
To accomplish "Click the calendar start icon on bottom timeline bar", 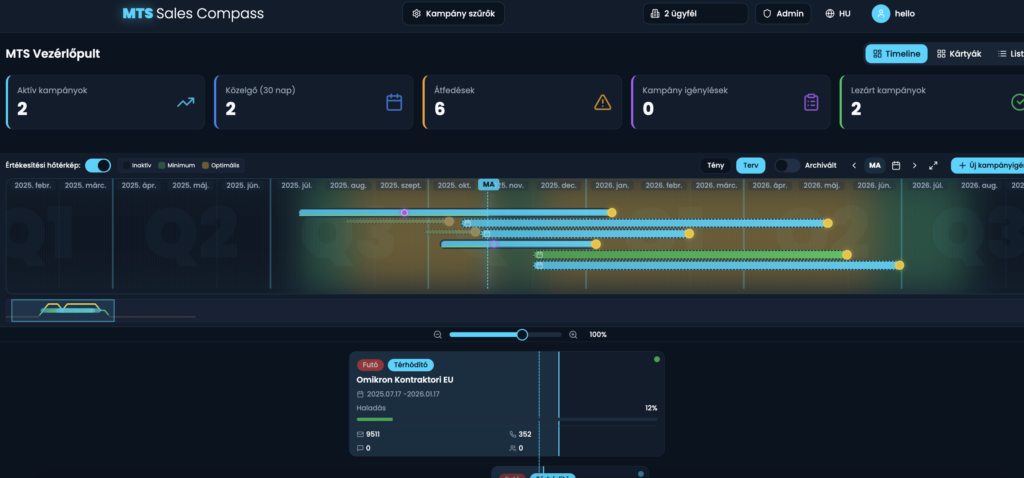I will [539, 265].
